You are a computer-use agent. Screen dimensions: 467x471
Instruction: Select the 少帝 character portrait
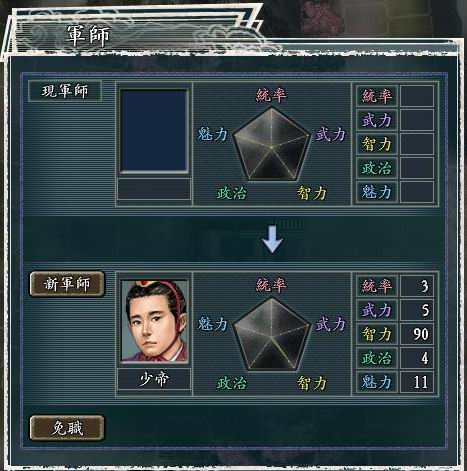[x=154, y=321]
